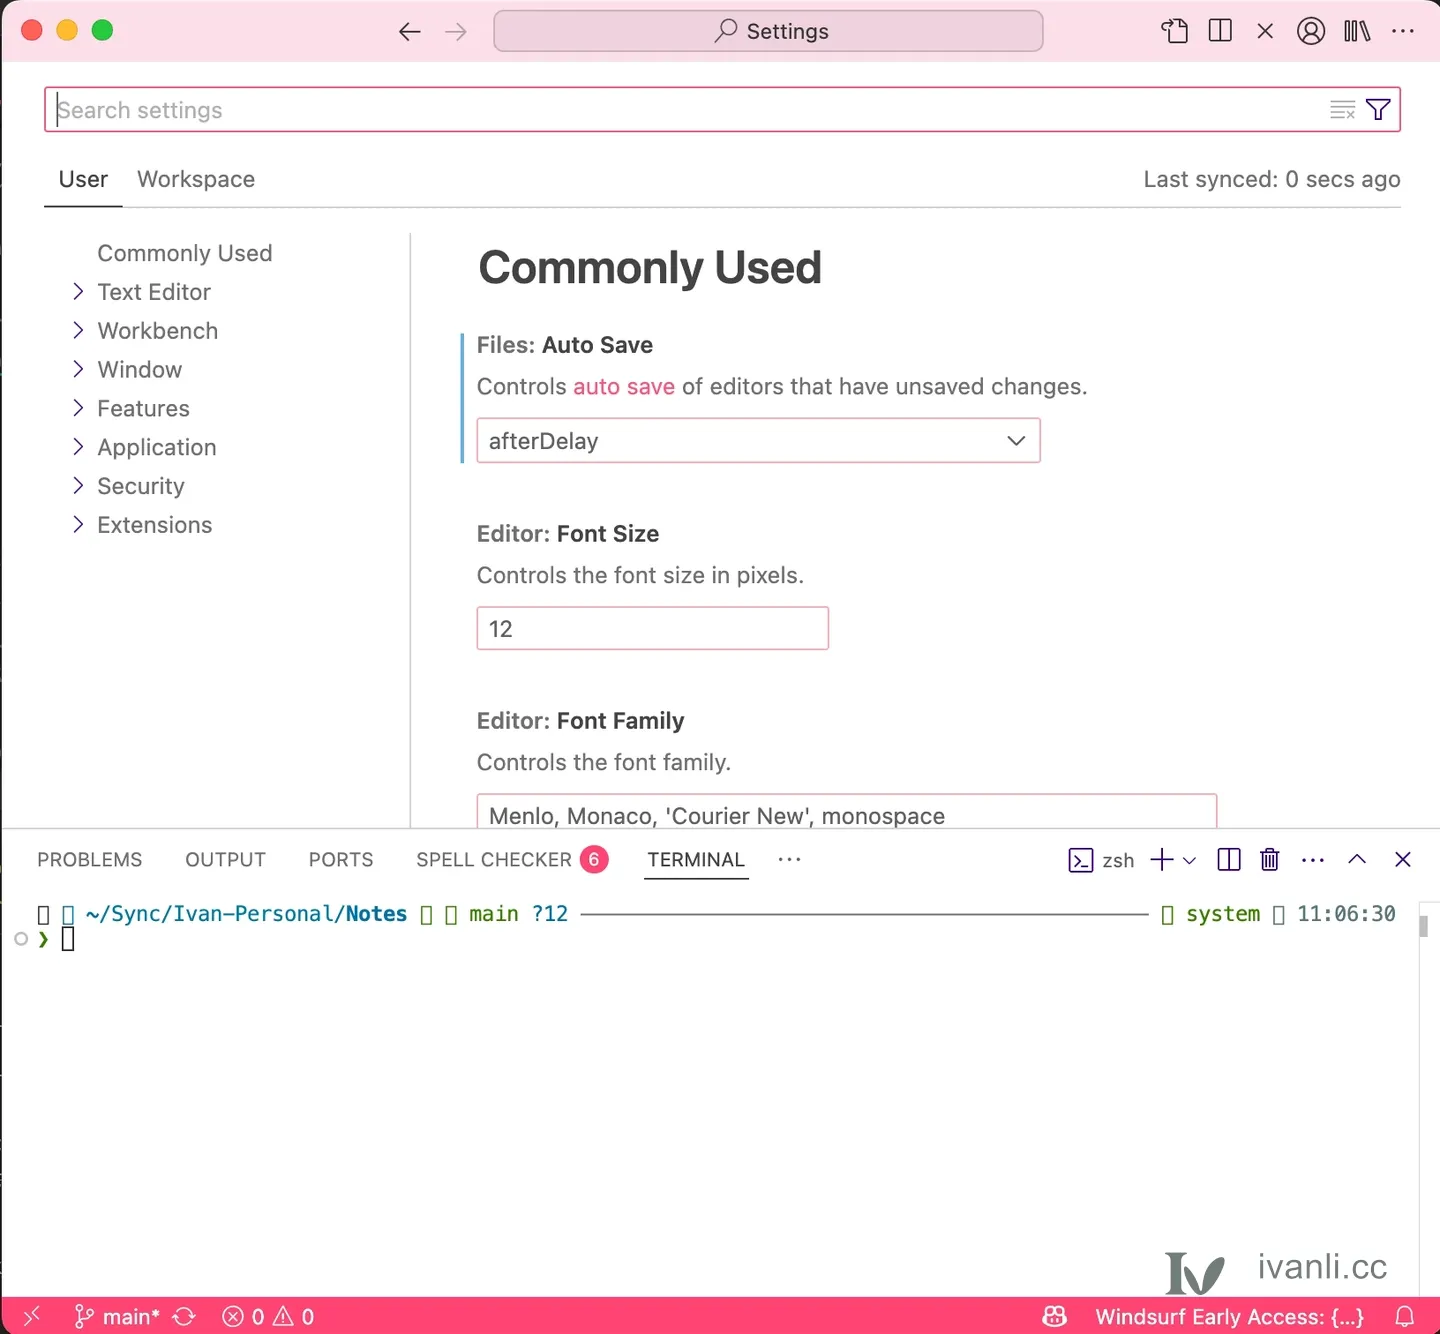Open notifications bell in status bar

click(x=1405, y=1317)
